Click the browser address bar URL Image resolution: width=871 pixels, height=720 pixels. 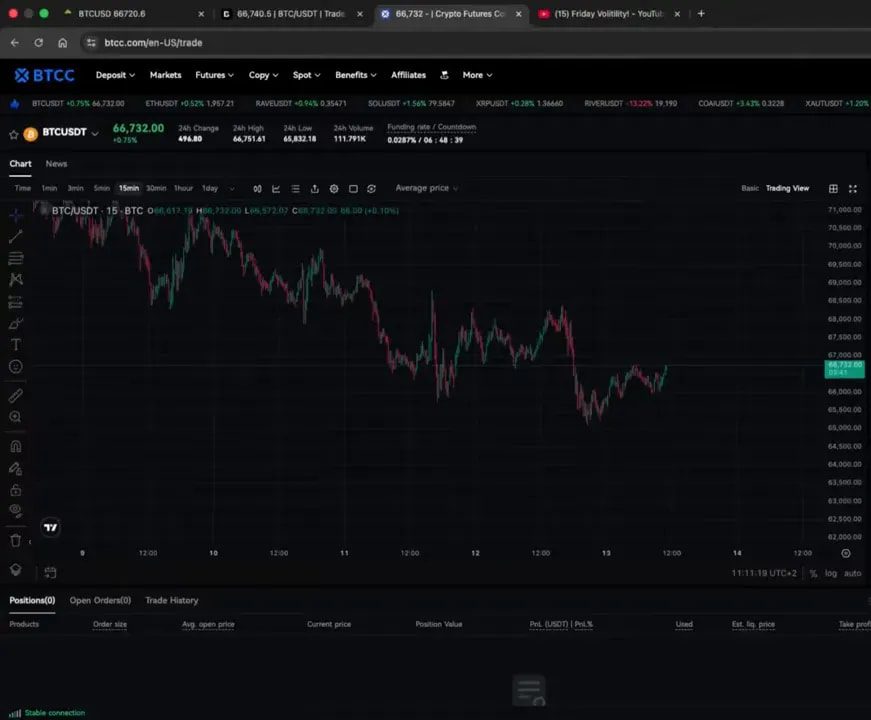[153, 43]
